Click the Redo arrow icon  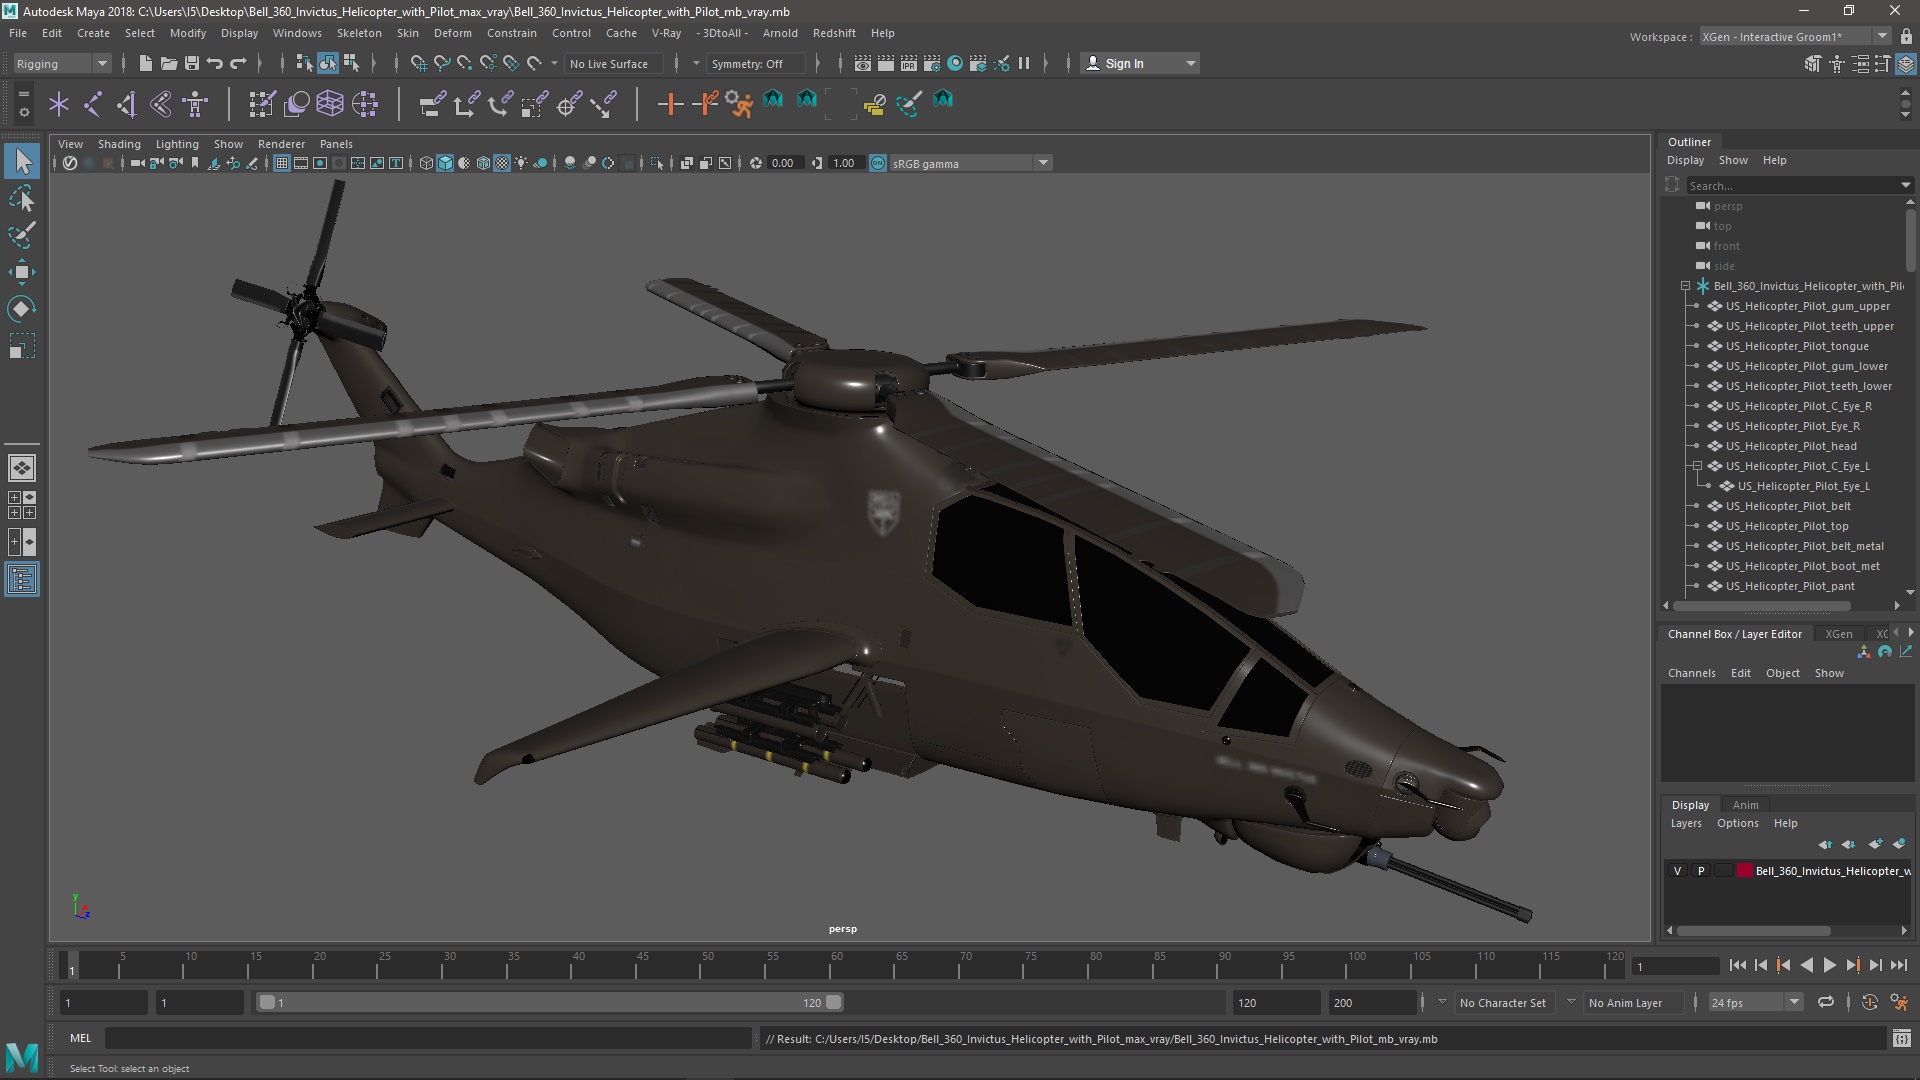pos(238,63)
